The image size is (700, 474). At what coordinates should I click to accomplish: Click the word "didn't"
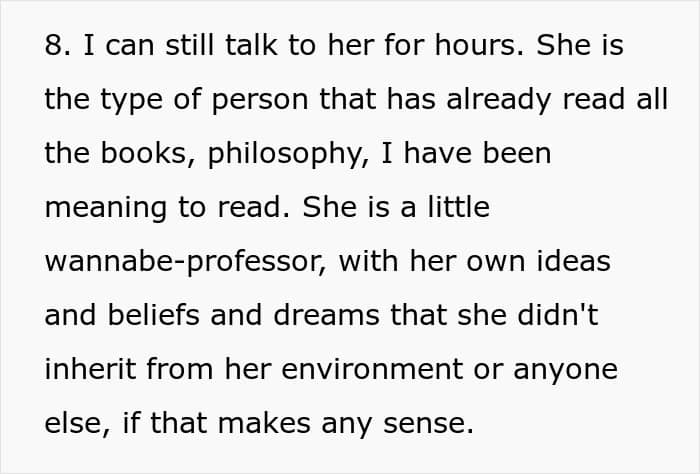(558, 315)
